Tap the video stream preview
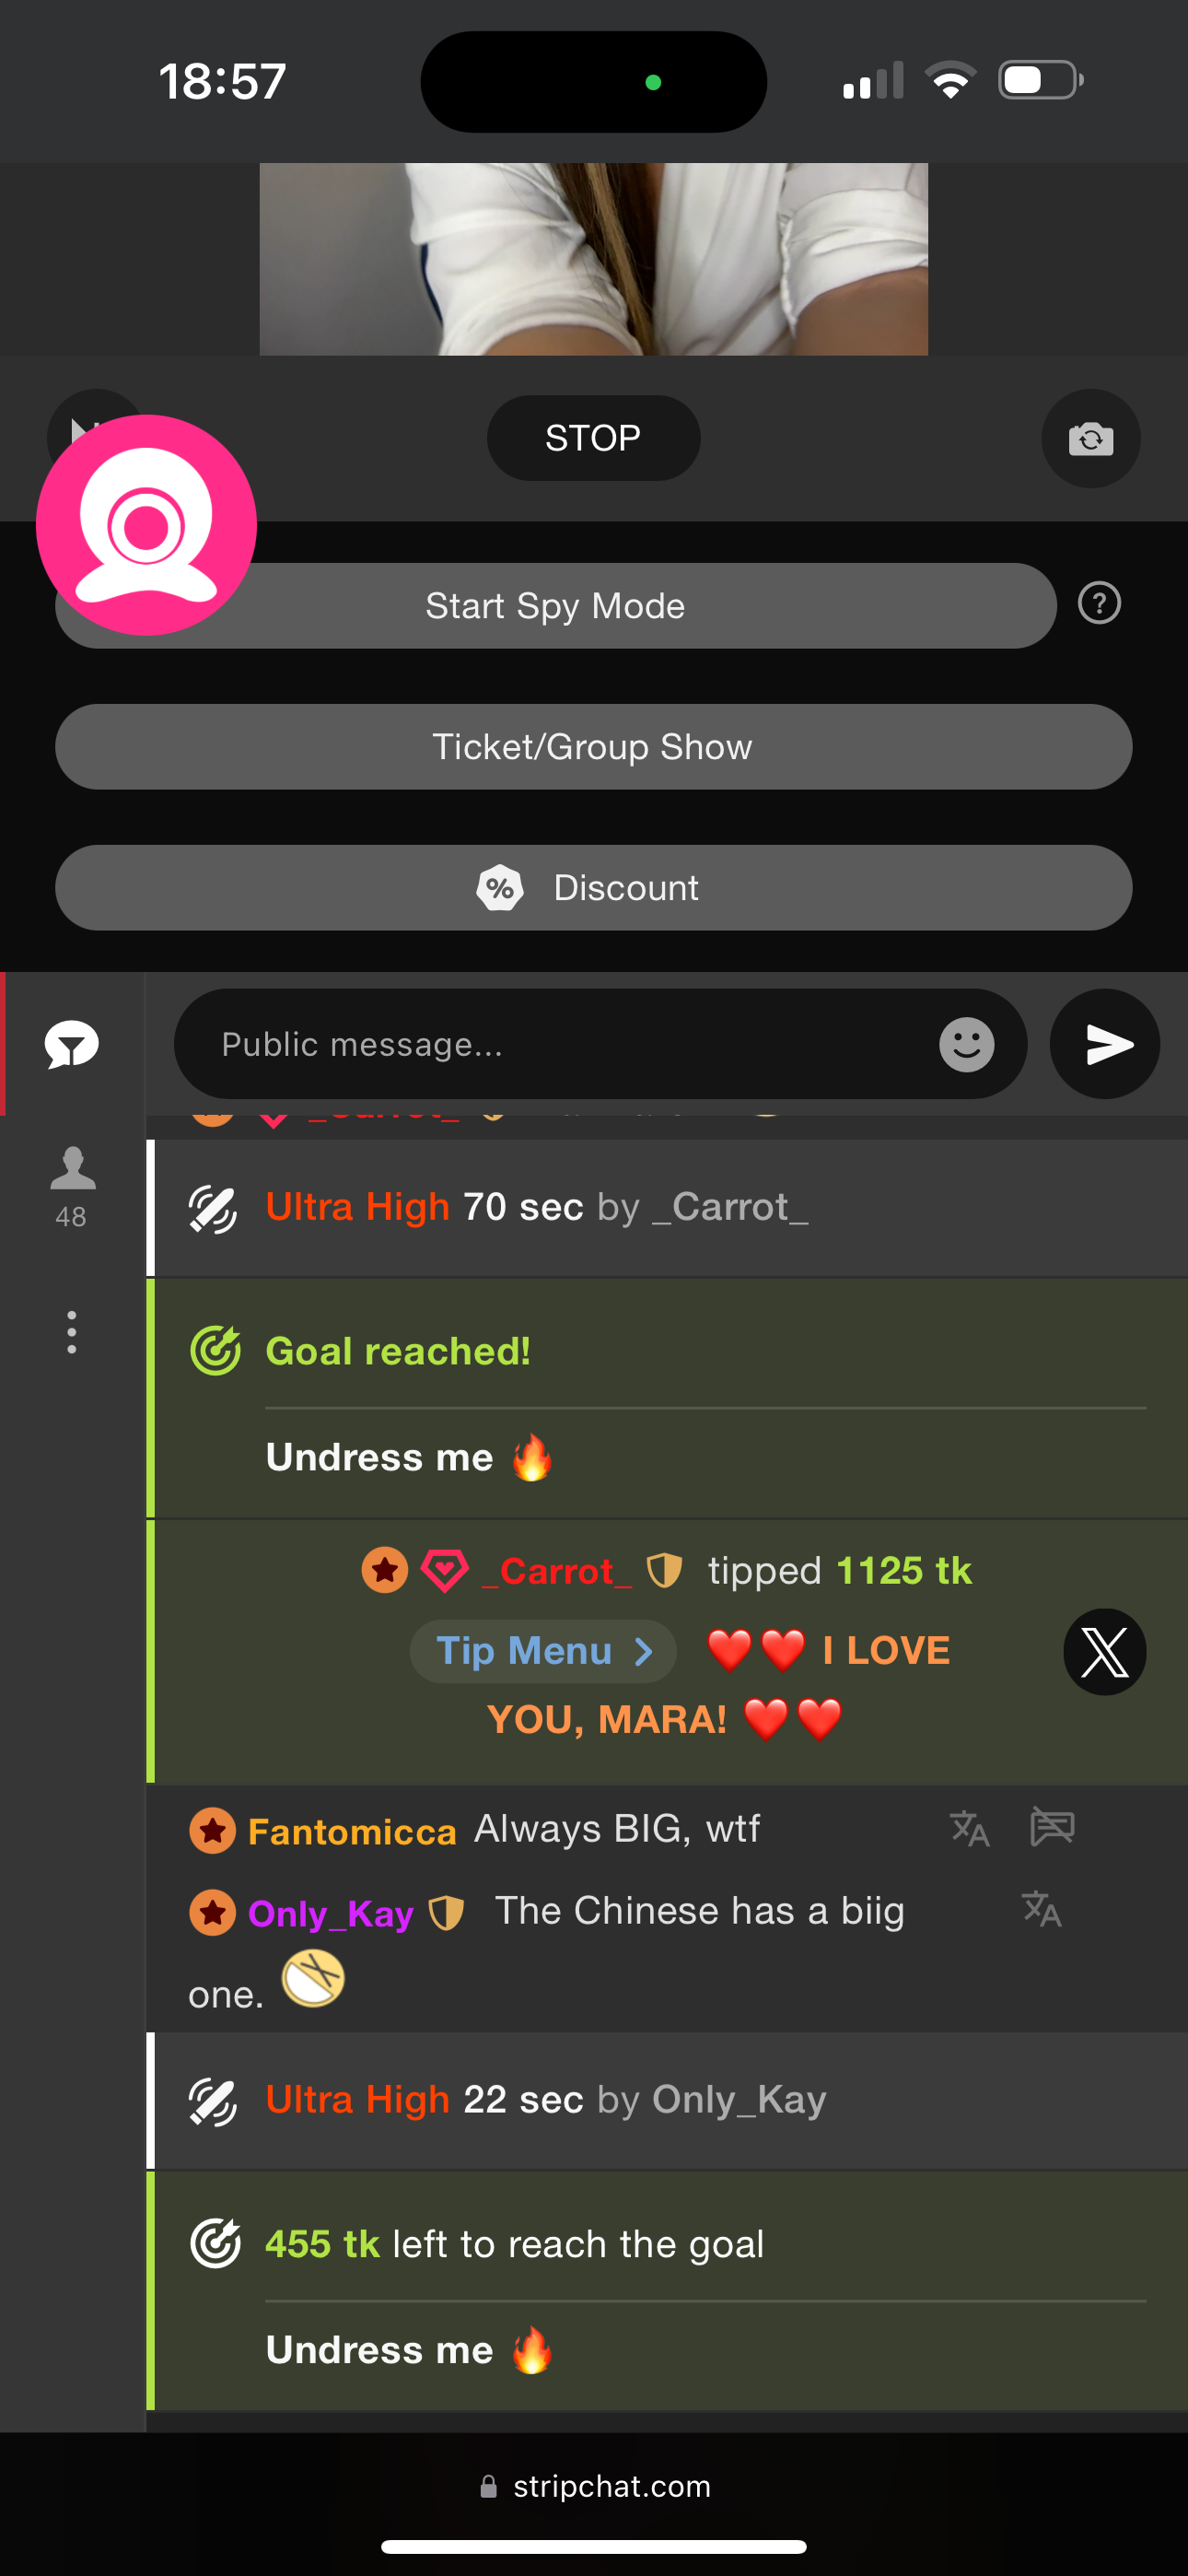 pos(593,259)
